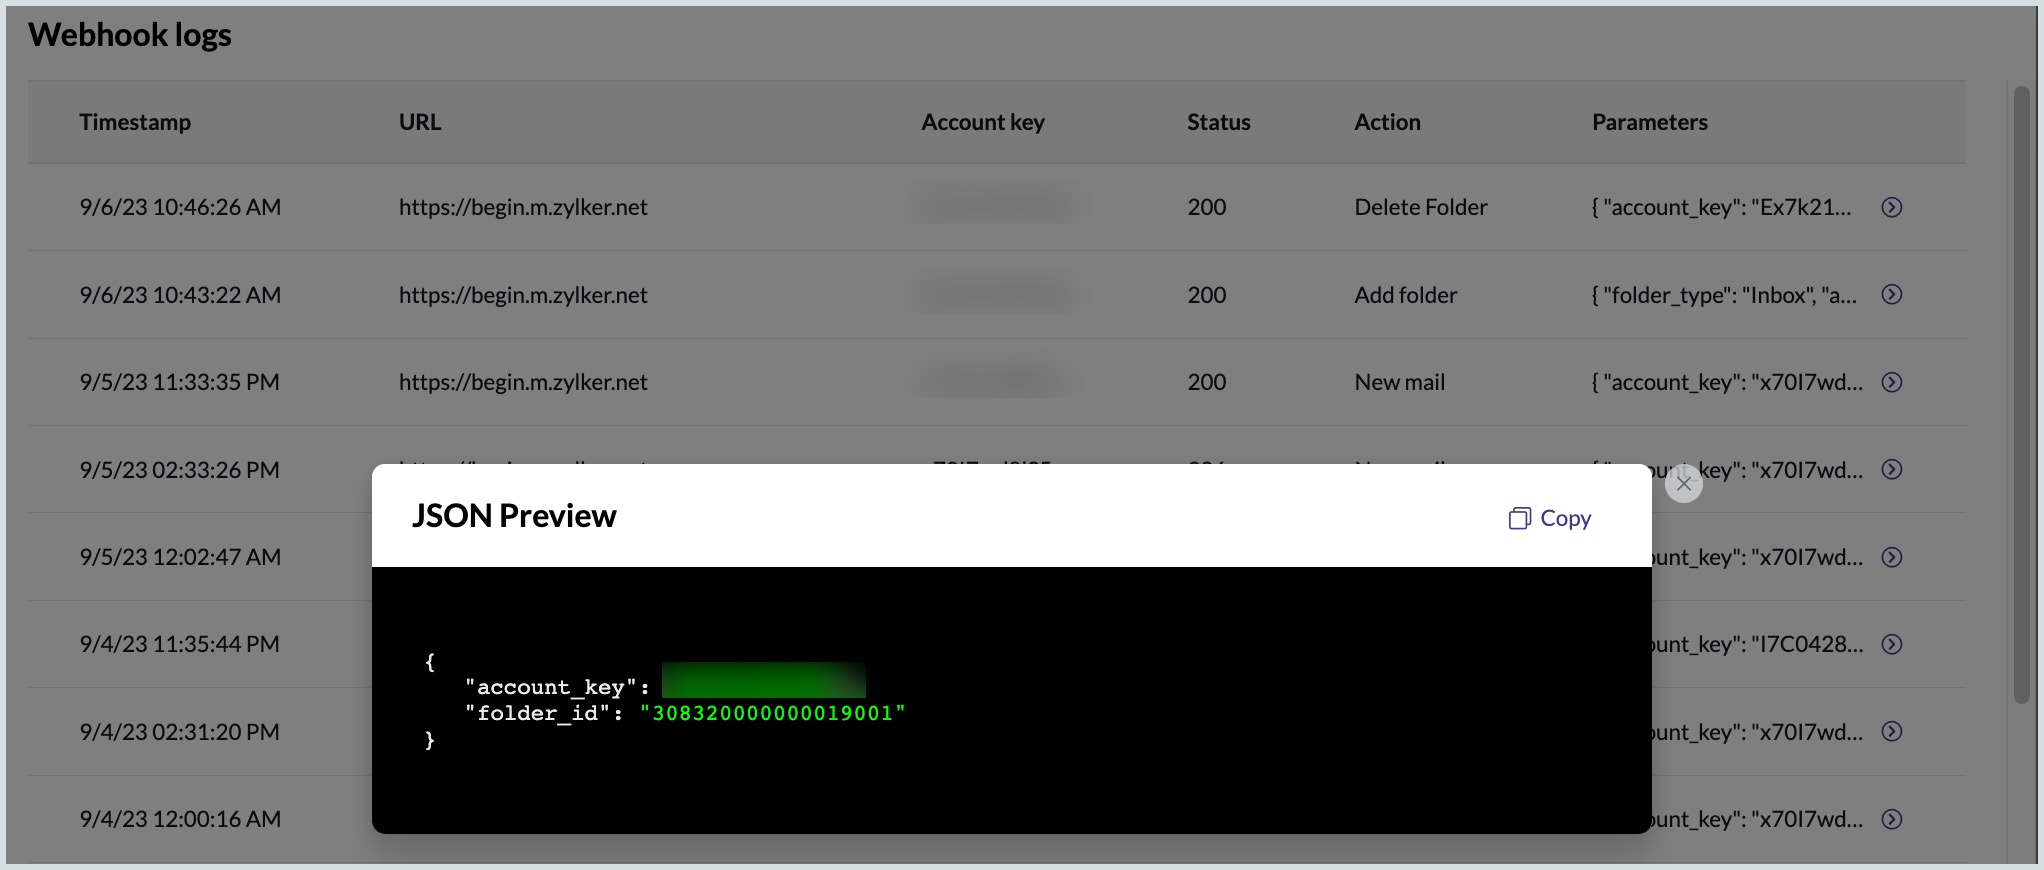
Task: Select the 9/4/23 12:00:16 AM timestamp
Action: point(180,819)
